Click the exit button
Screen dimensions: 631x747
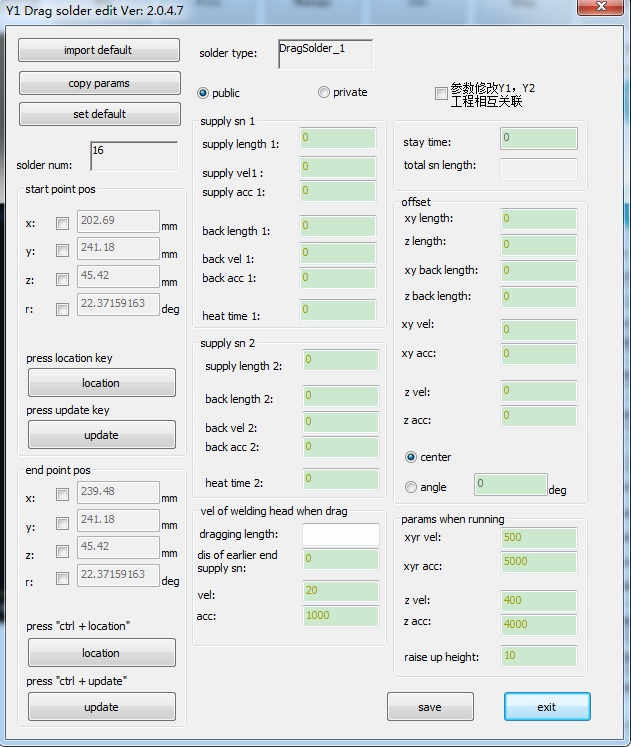[546, 707]
